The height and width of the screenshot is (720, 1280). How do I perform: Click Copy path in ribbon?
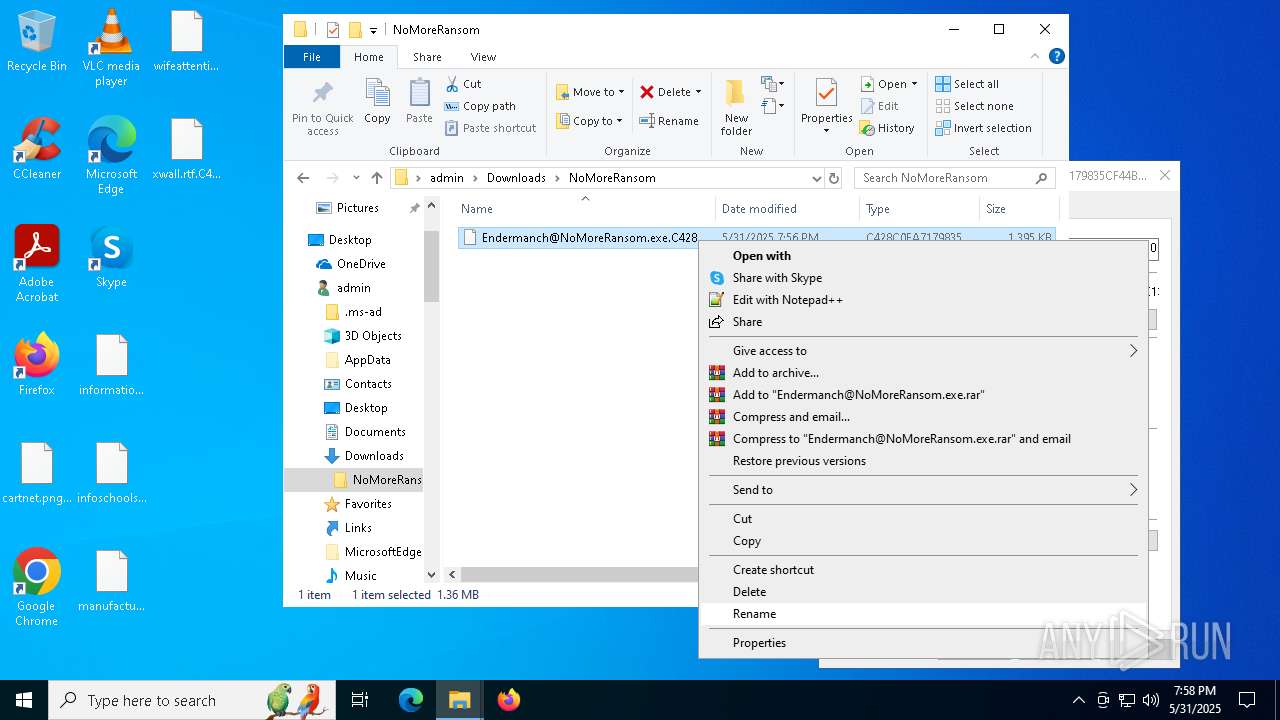[x=480, y=106]
